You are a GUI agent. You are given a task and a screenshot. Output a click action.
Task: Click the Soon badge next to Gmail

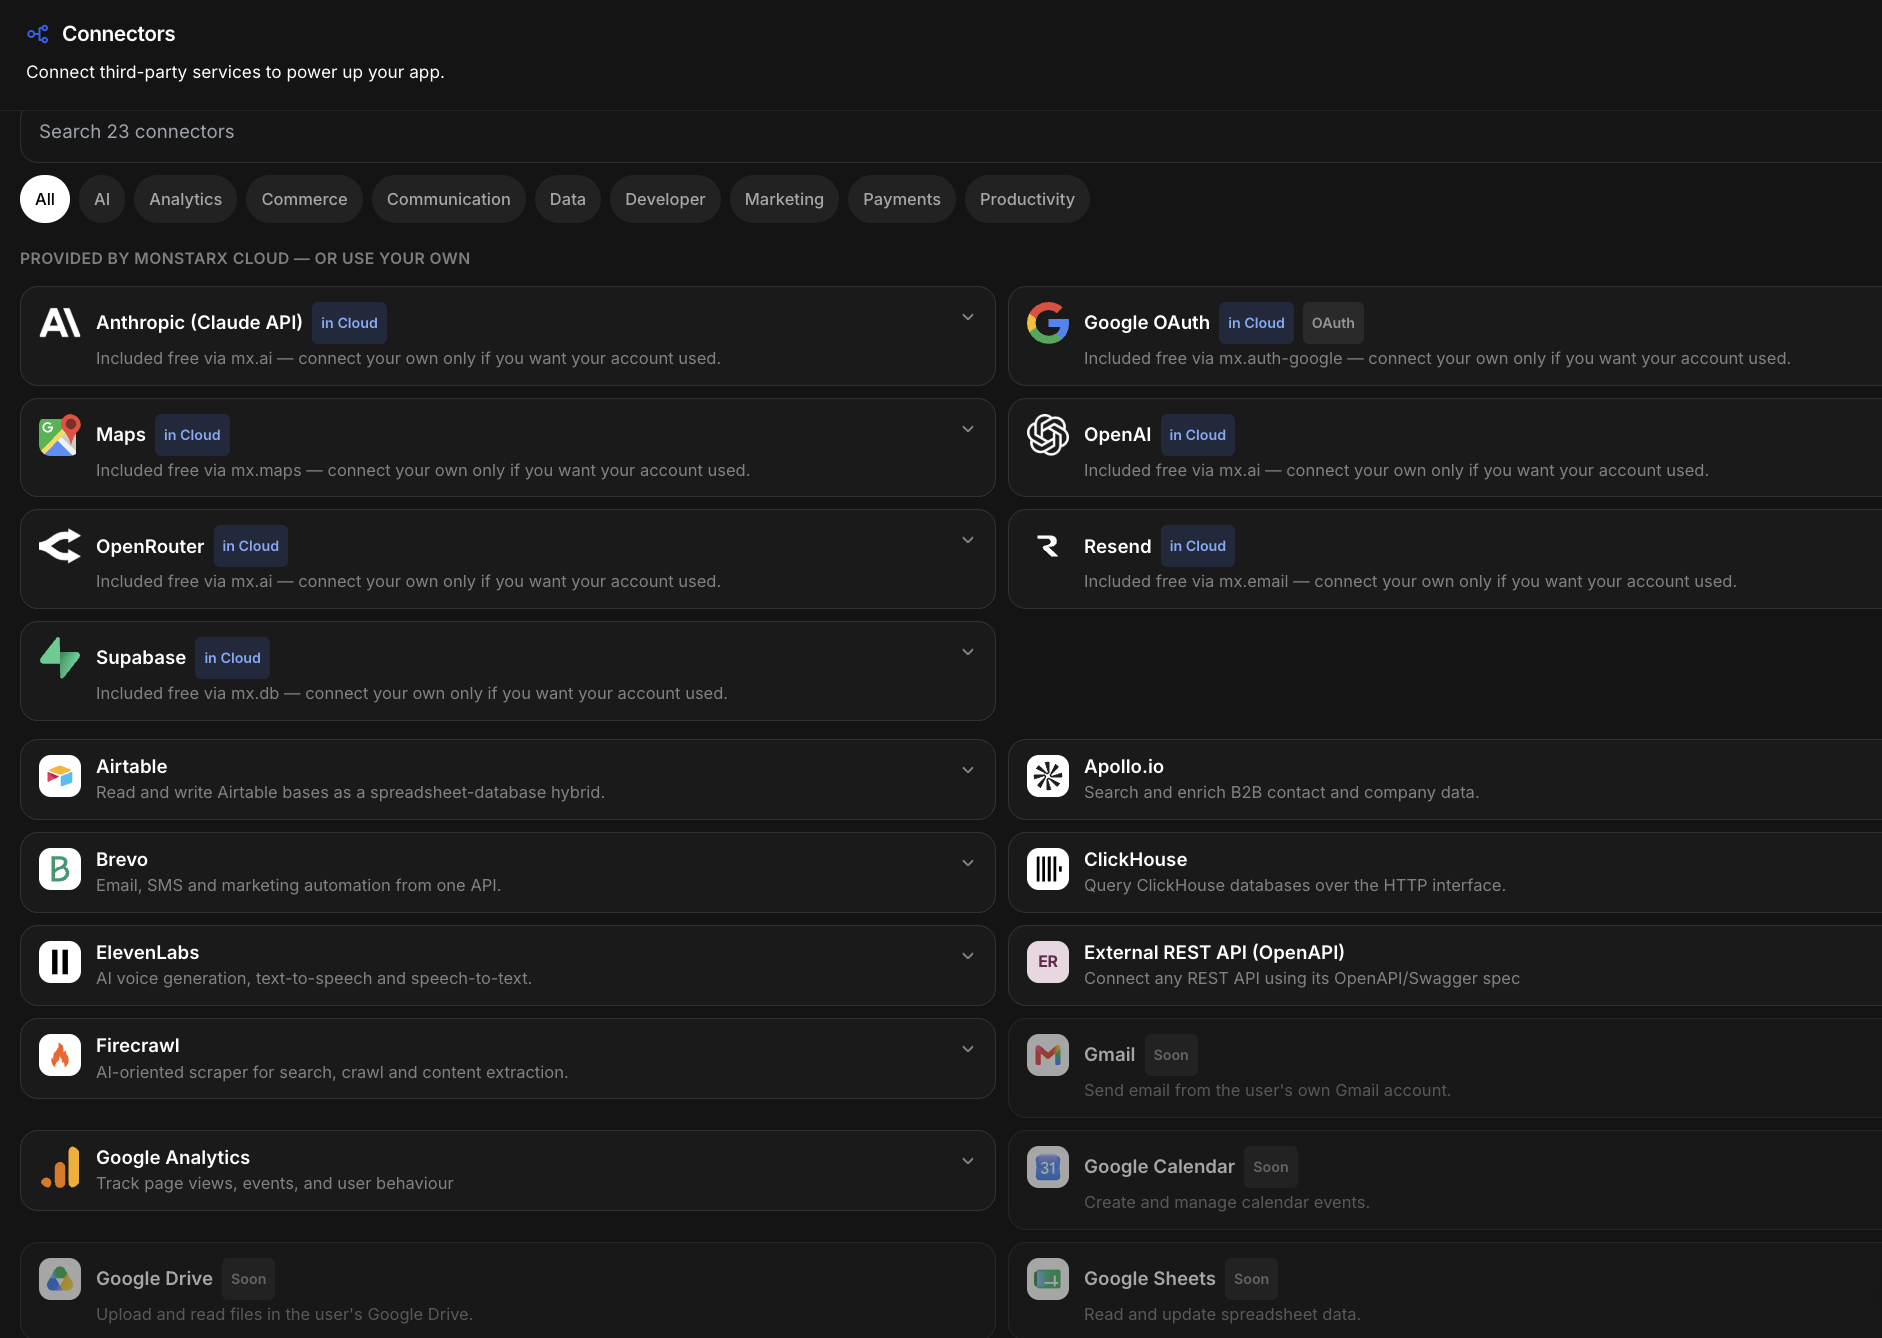[1171, 1055]
